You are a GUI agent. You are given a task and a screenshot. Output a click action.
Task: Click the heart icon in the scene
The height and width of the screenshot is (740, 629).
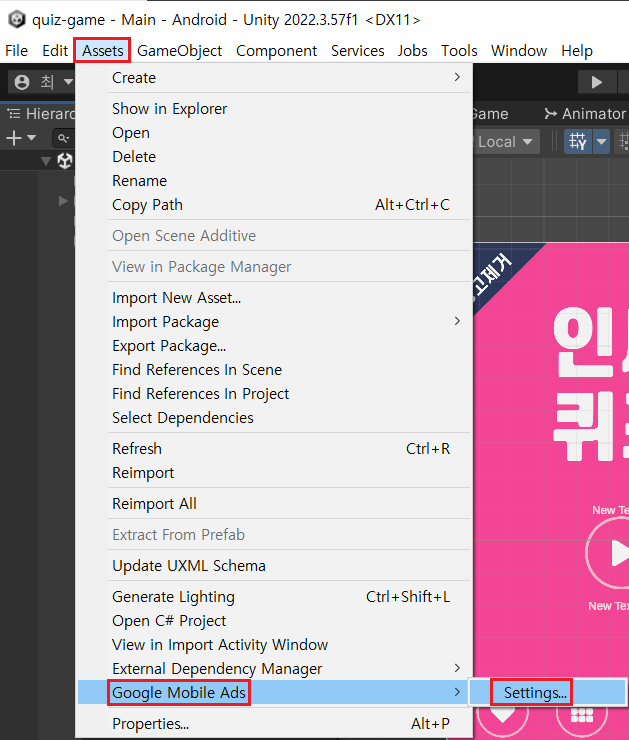(502, 717)
